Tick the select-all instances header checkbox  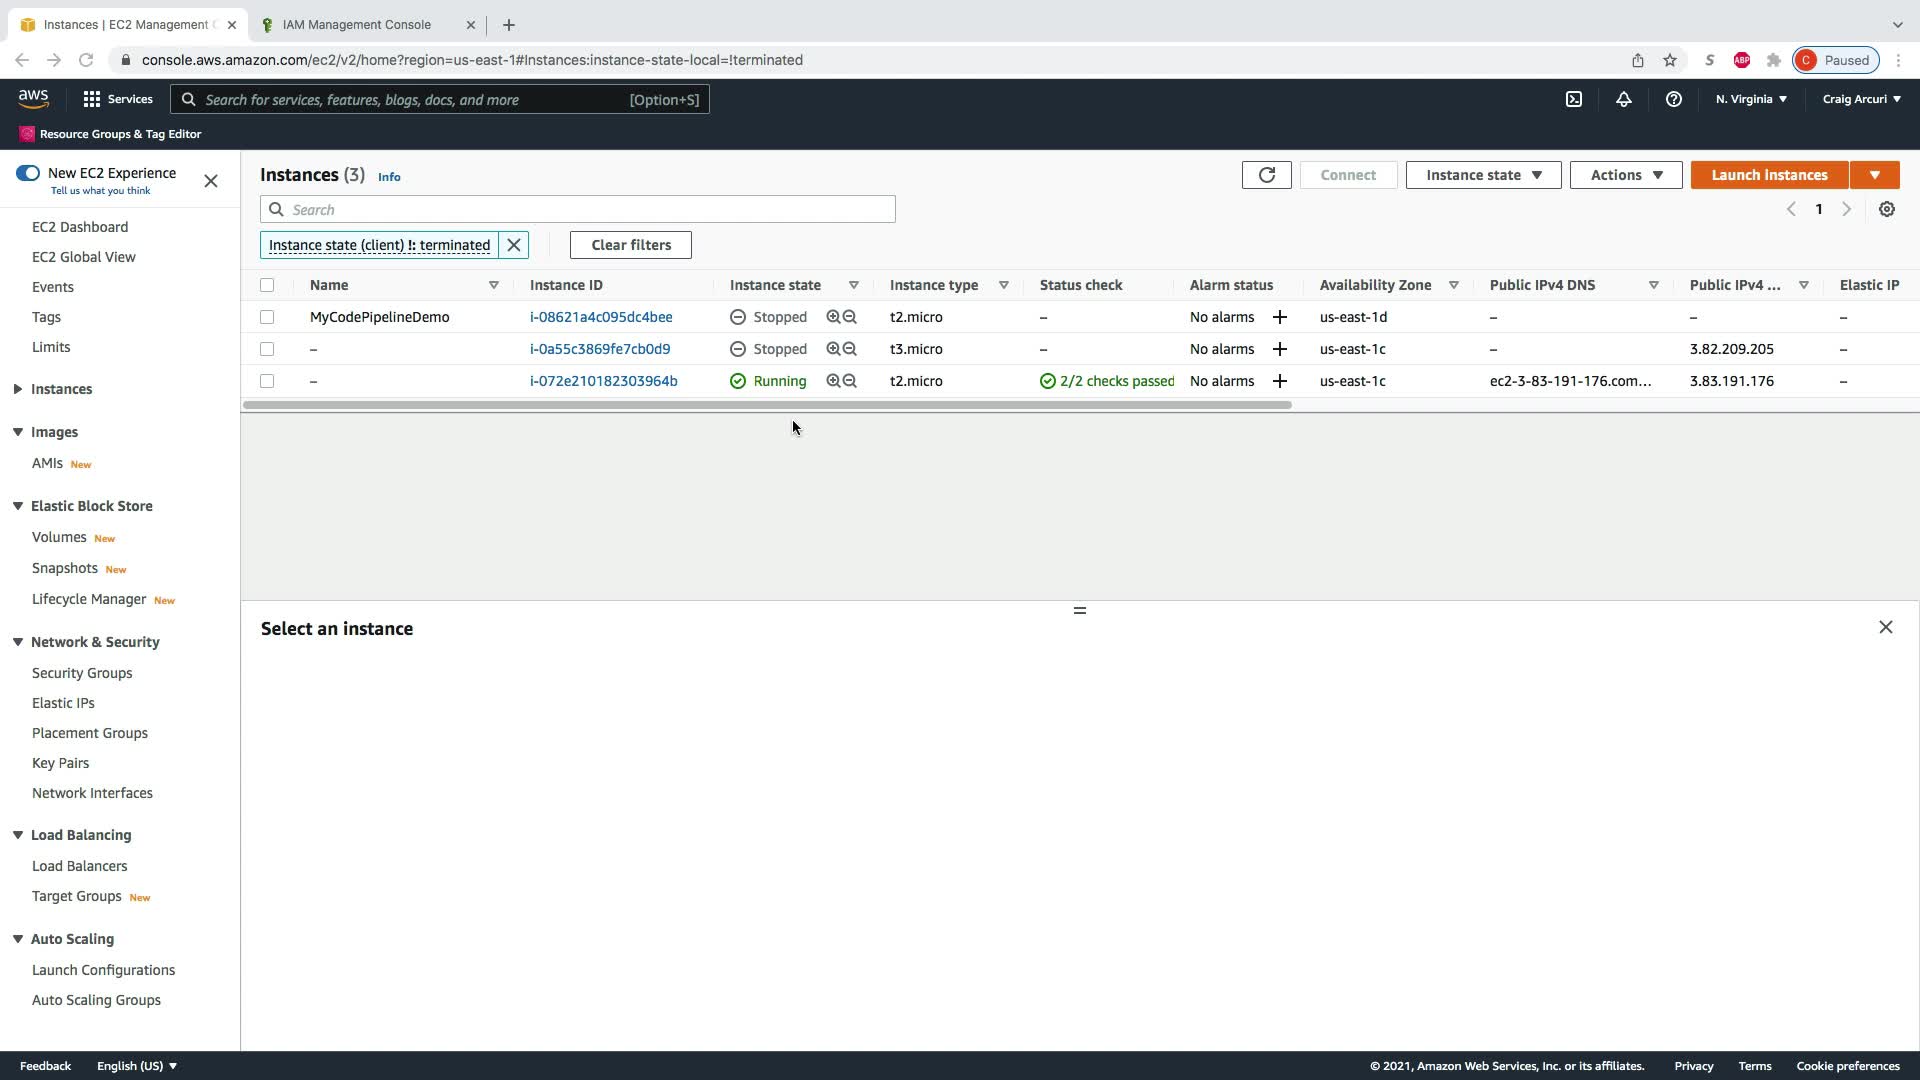[267, 285]
